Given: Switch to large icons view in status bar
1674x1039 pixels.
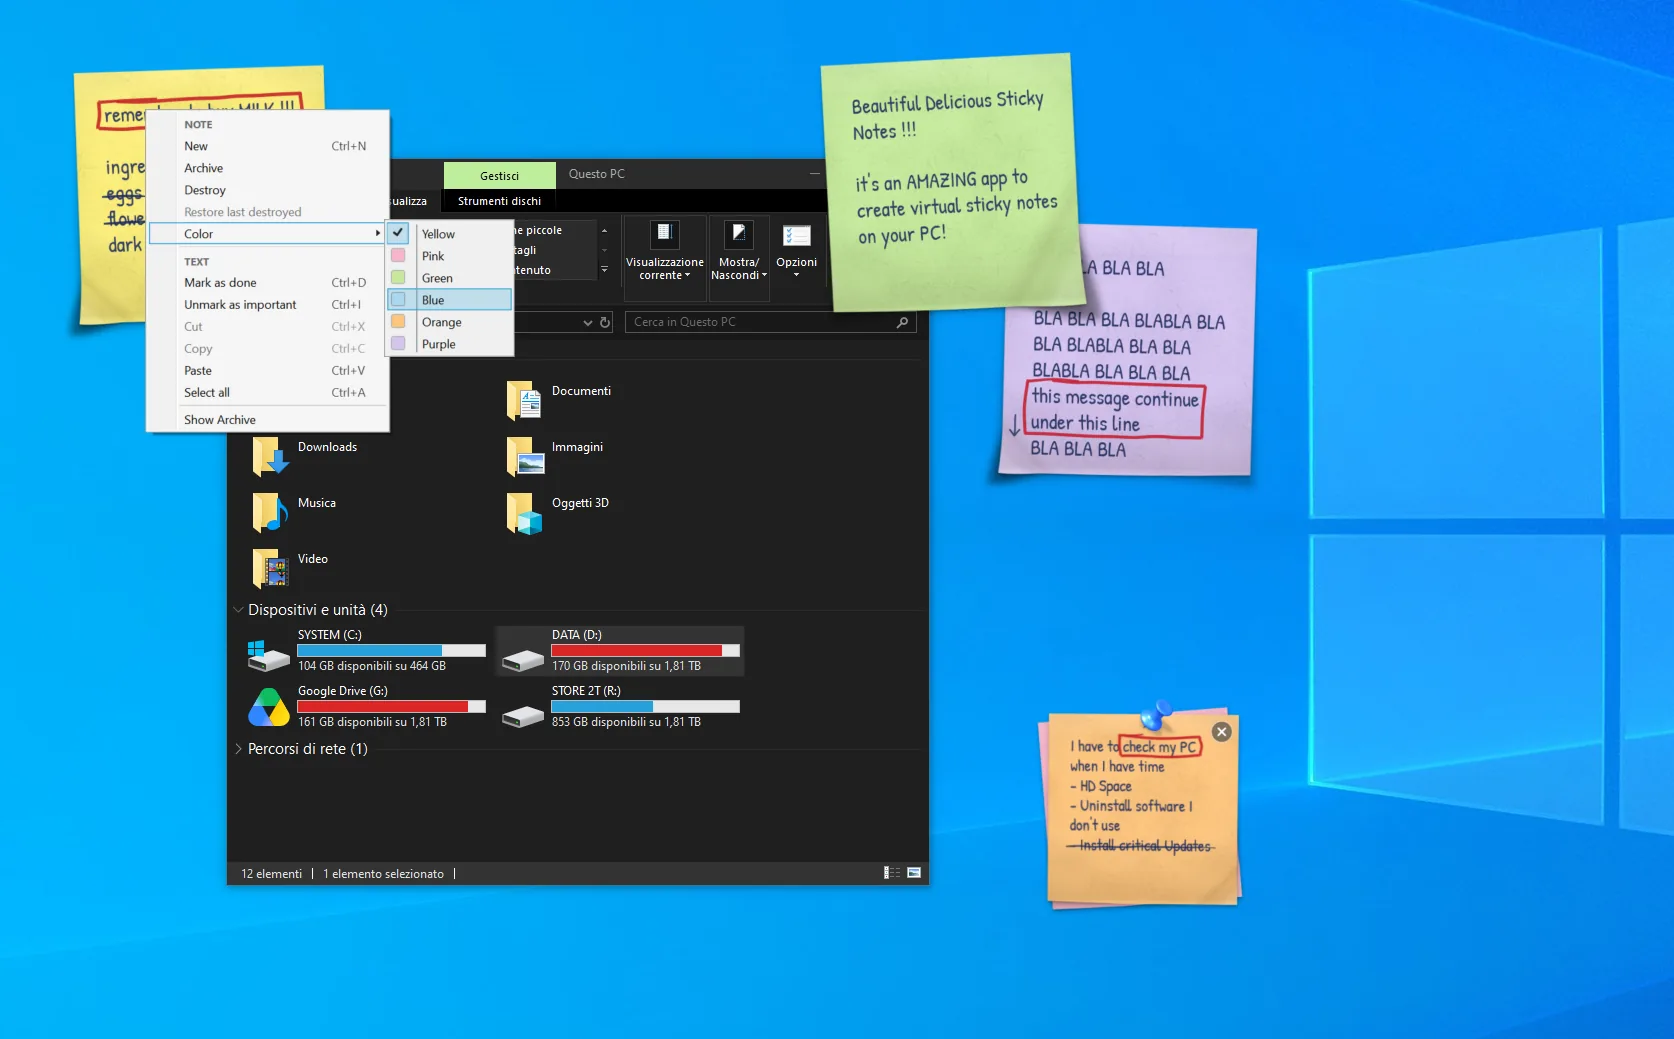Looking at the screenshot, I should point(914,873).
